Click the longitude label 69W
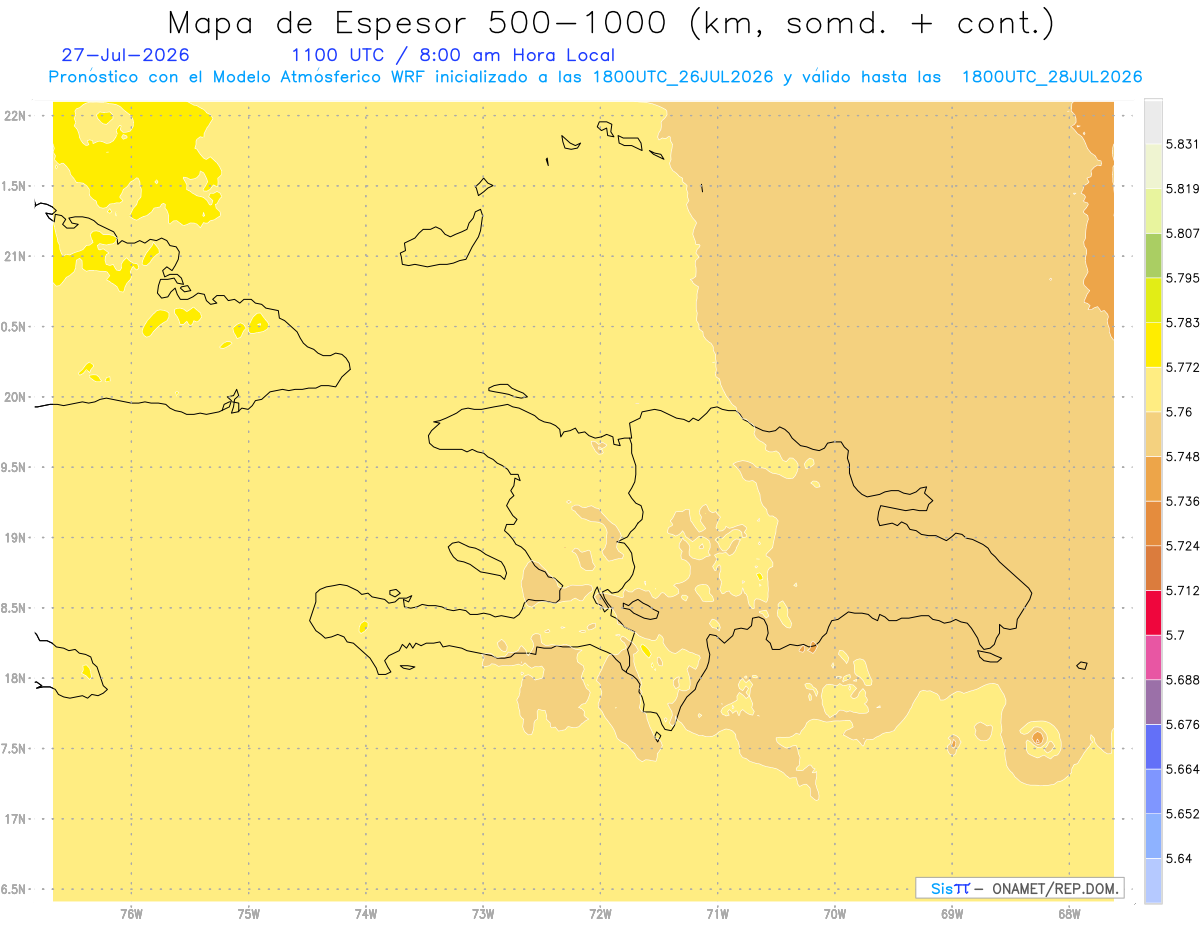Screen dimensions: 1200x927 pyautogui.click(x=951, y=914)
